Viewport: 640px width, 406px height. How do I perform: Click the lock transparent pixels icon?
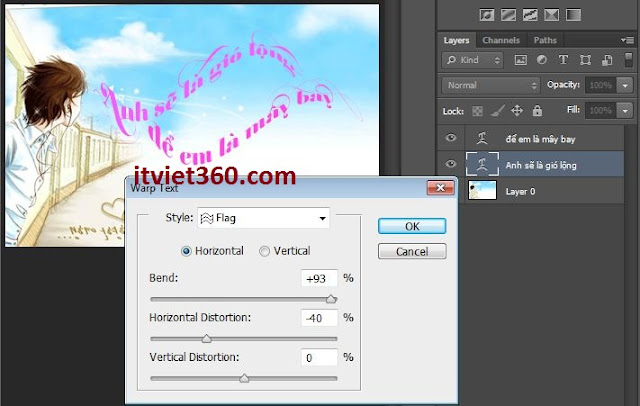point(480,110)
